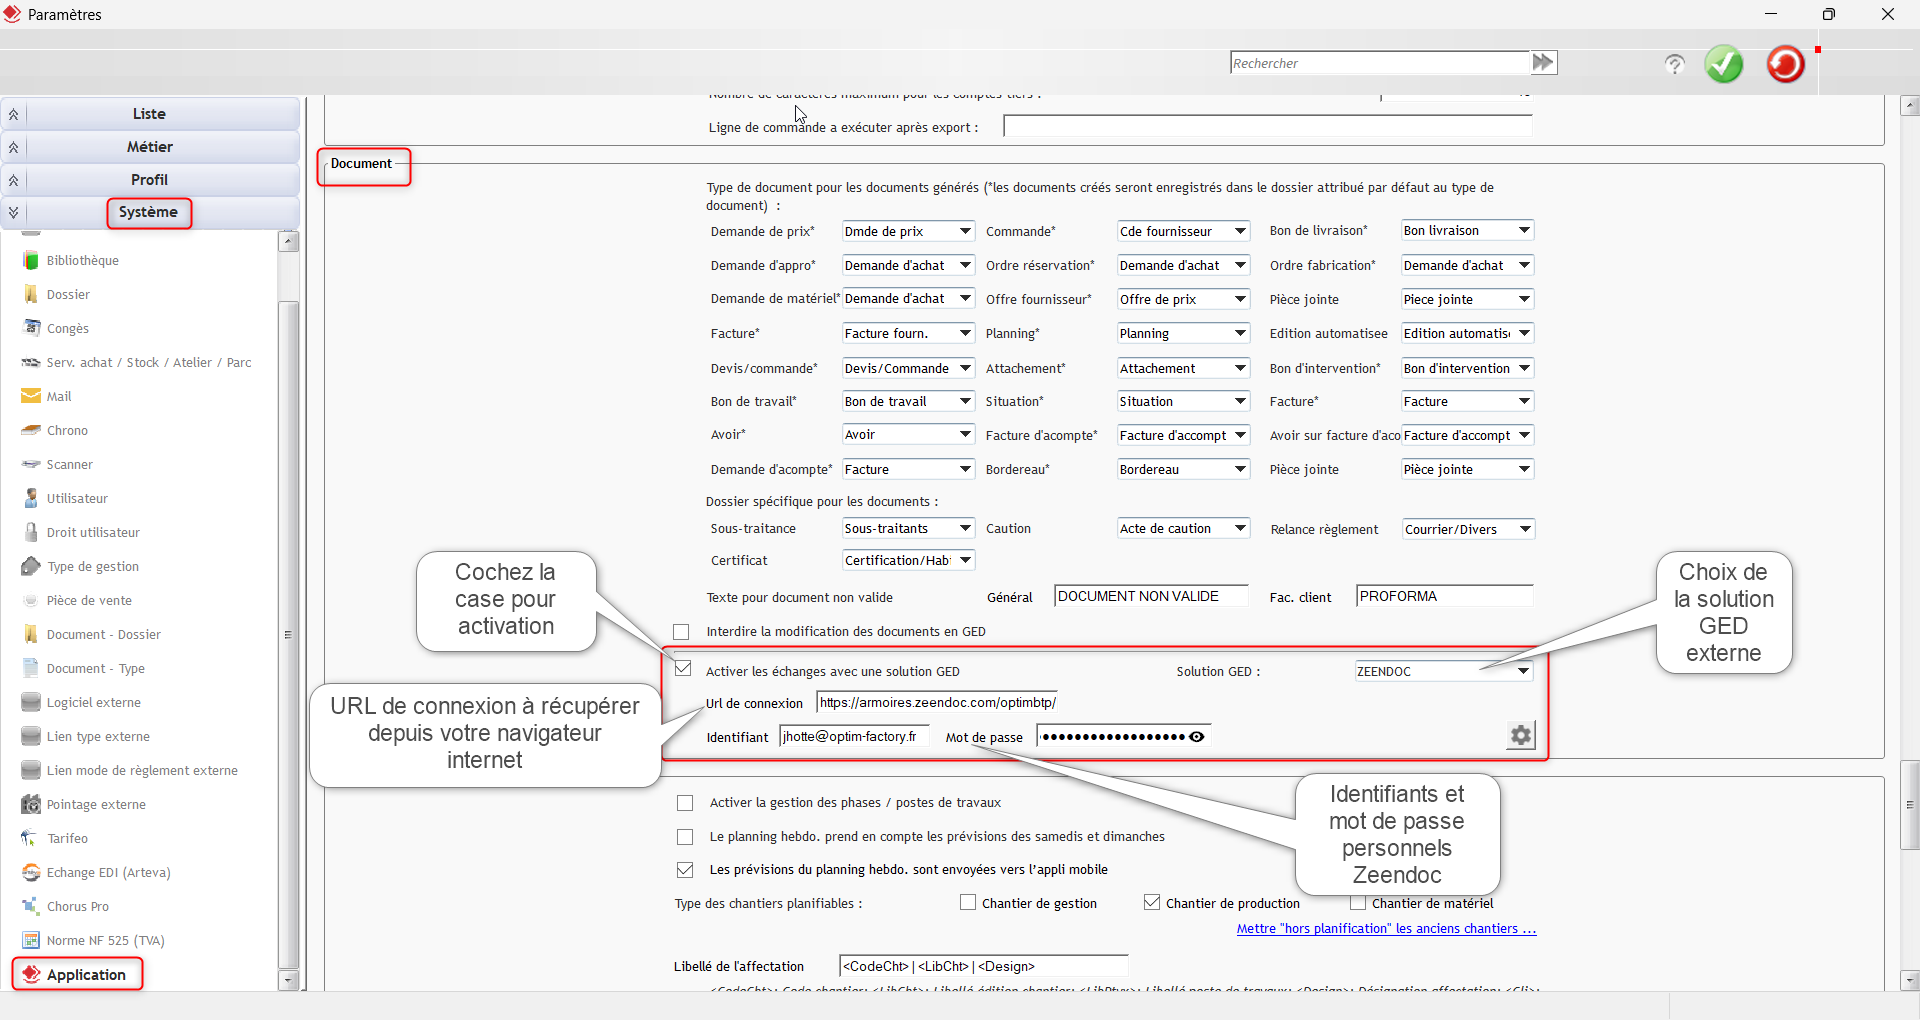Toggle password visibility eye icon
Image resolution: width=1920 pixels, height=1020 pixels.
coord(1196,737)
